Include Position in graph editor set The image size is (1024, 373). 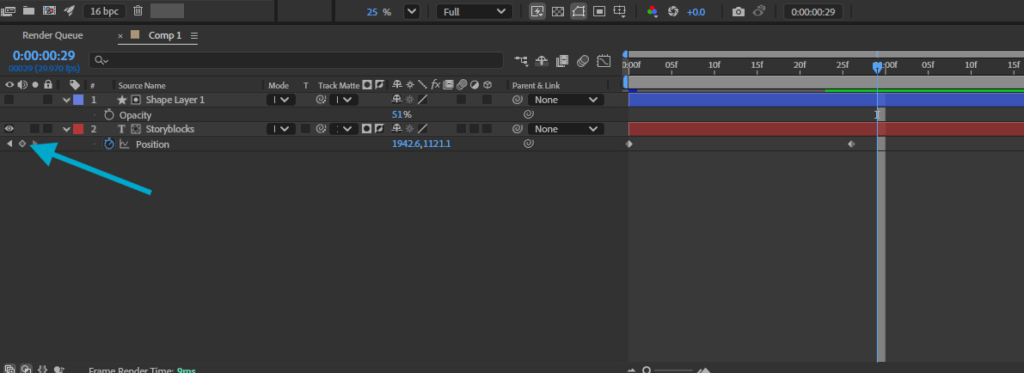[124, 144]
